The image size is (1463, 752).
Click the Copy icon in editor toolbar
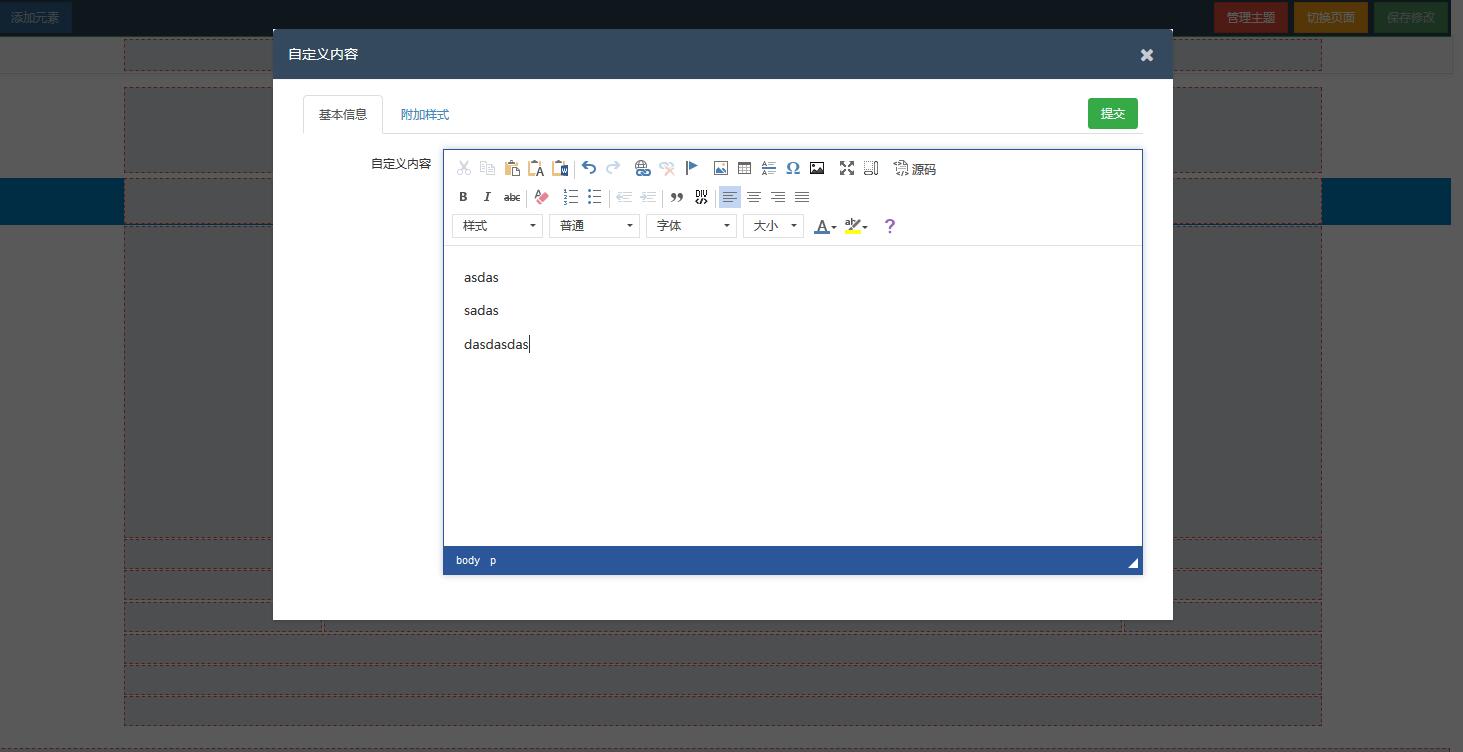[488, 168]
